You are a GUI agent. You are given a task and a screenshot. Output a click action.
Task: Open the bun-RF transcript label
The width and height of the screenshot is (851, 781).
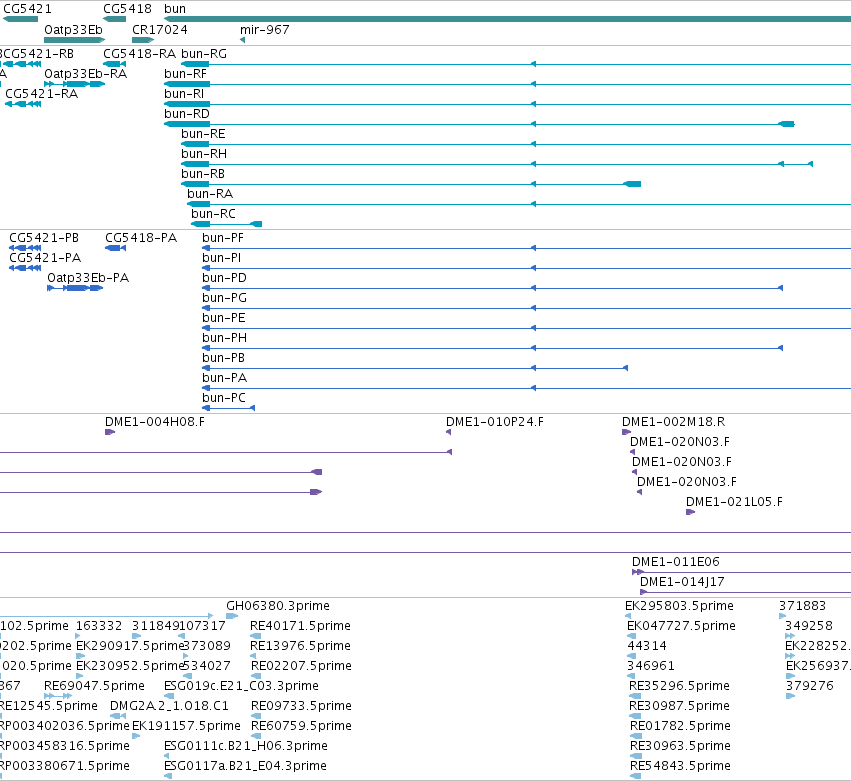point(186,74)
